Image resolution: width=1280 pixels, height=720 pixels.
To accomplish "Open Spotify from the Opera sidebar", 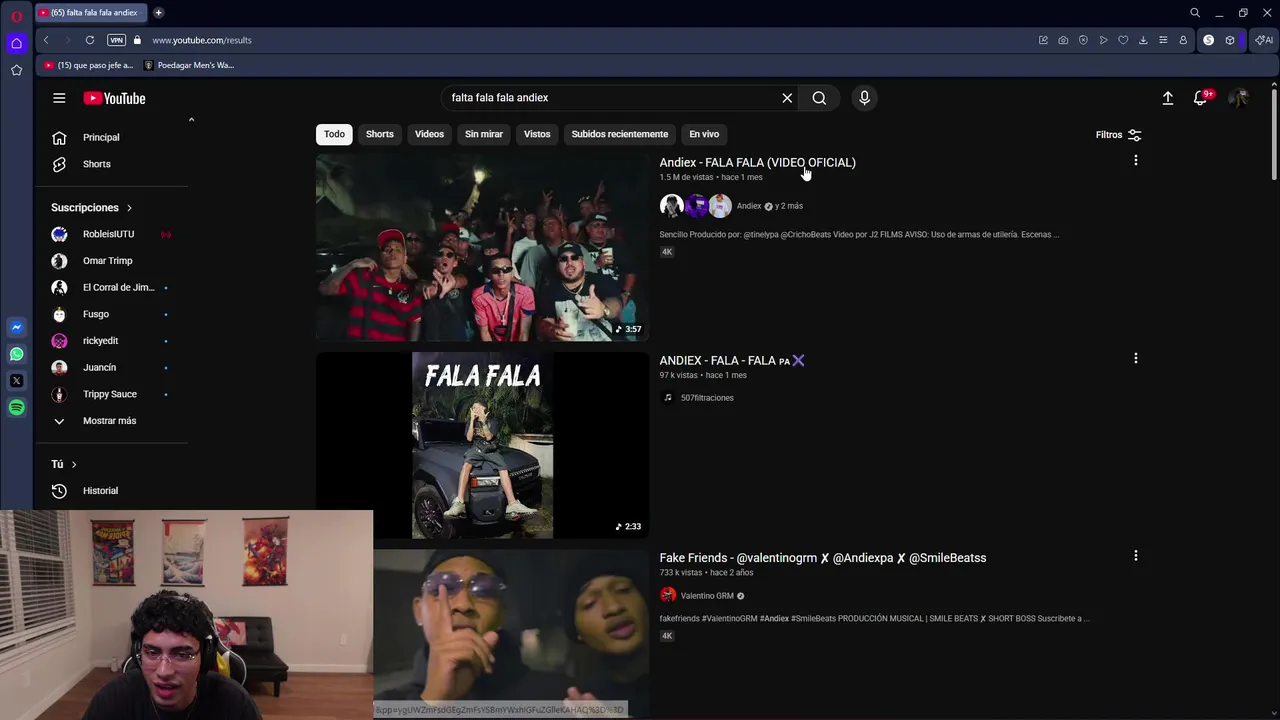I will (x=16, y=407).
